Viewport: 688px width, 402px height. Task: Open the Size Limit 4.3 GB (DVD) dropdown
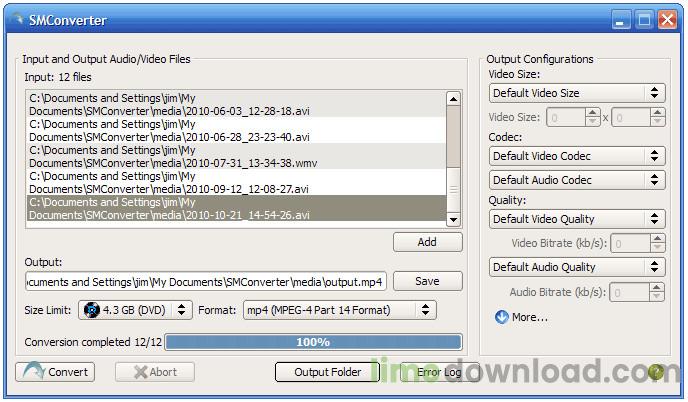135,310
